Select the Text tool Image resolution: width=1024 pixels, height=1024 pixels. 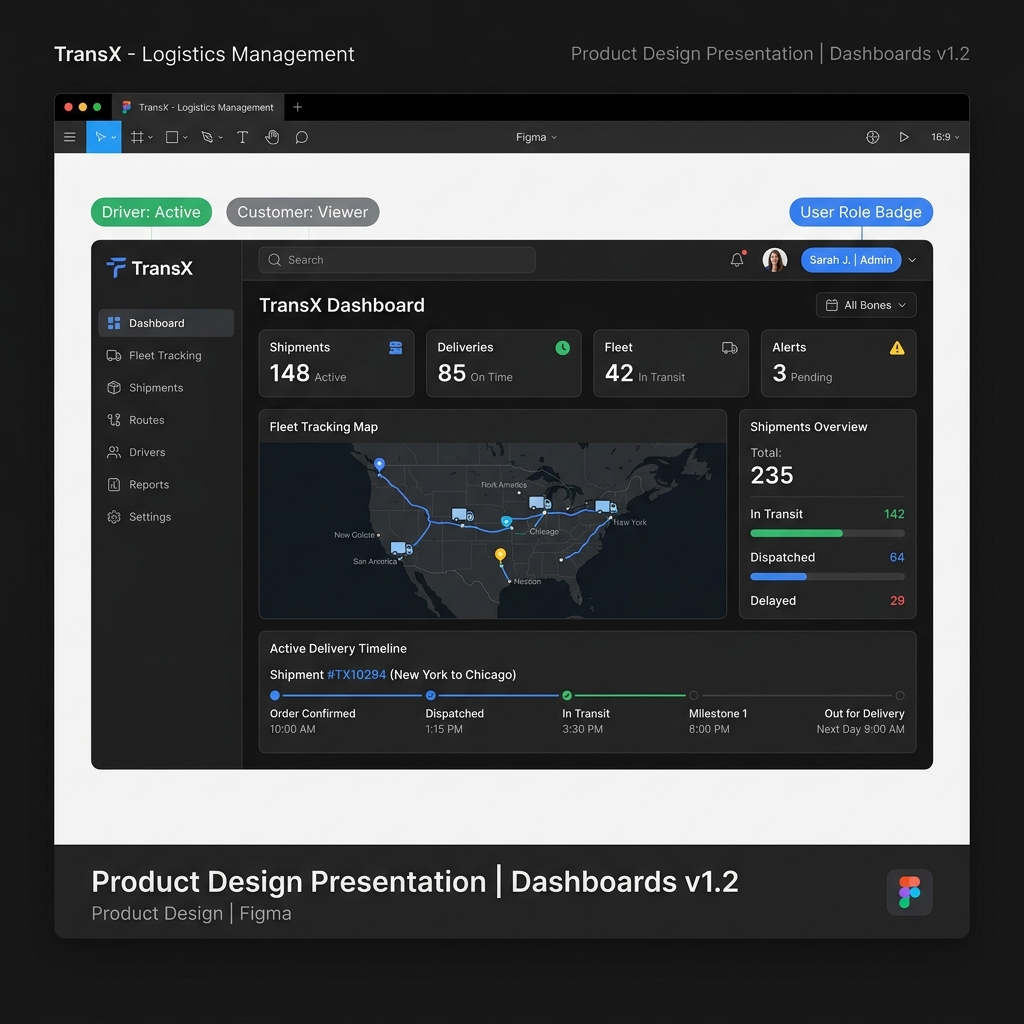click(x=242, y=137)
